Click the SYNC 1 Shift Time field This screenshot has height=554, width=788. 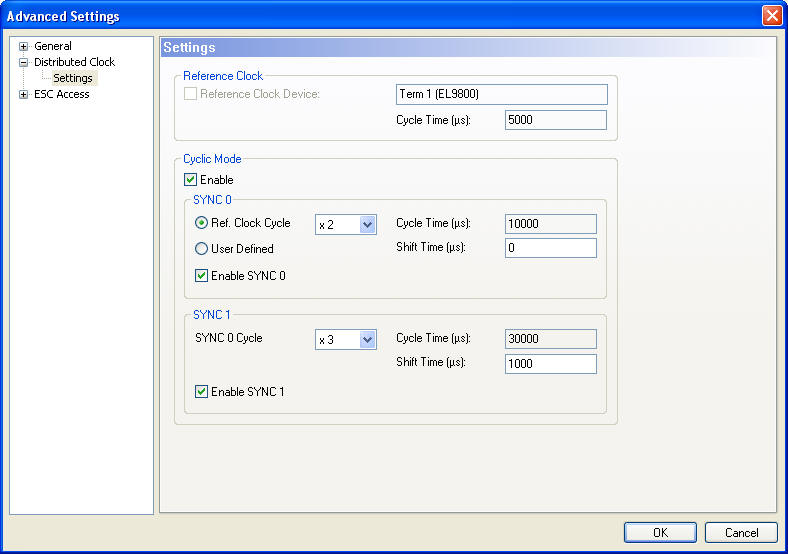pyautogui.click(x=550, y=363)
